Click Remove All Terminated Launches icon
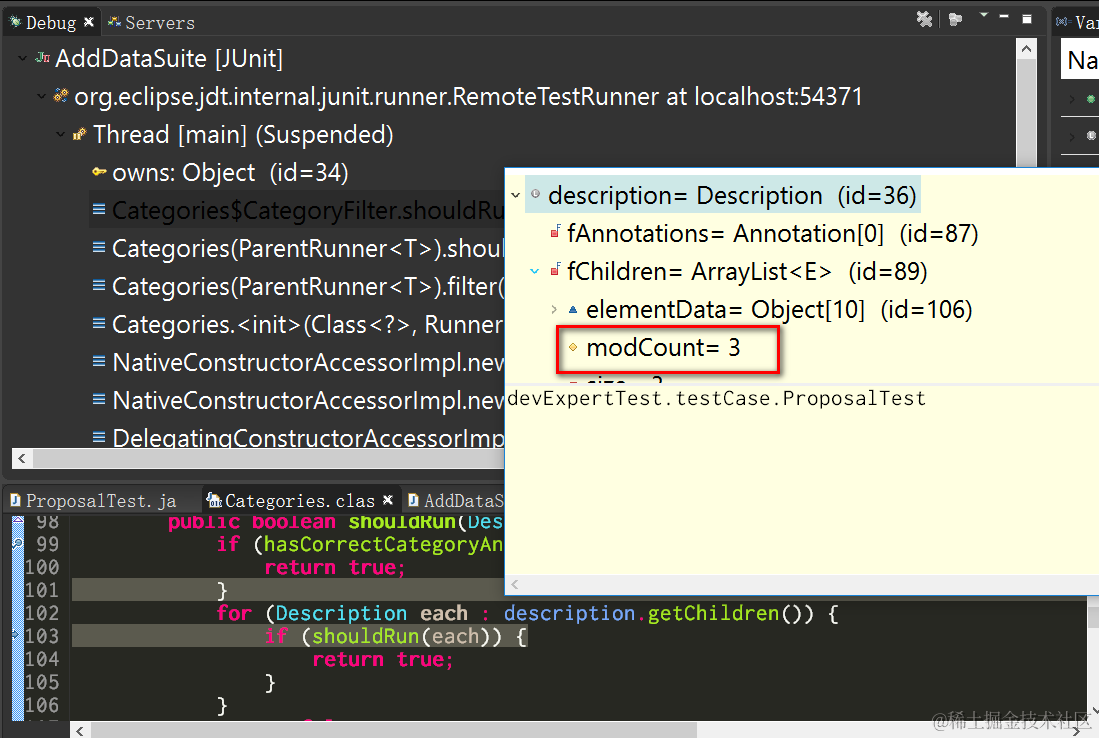This screenshot has width=1099, height=738. click(924, 19)
